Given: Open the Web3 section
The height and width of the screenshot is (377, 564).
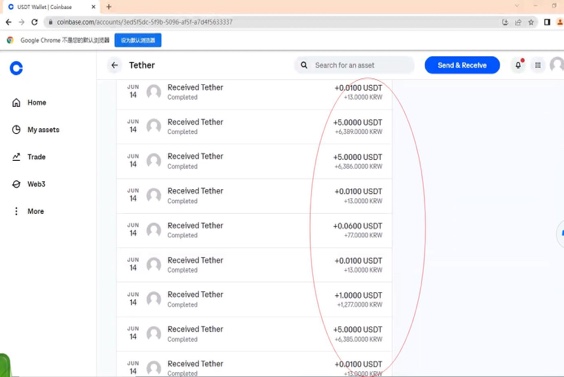Looking at the screenshot, I should pos(29,184).
